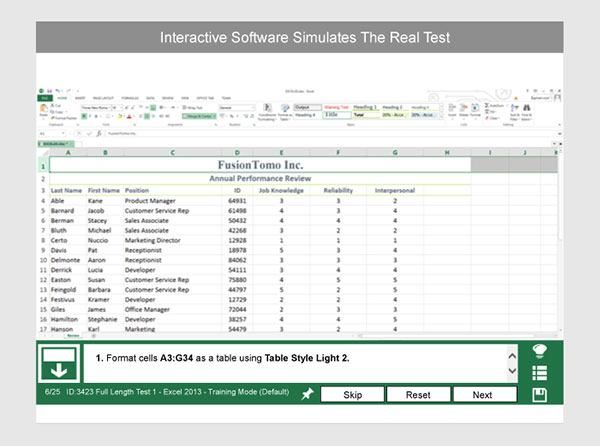The width and height of the screenshot is (600, 446).
Task: Click the Copy icon
Action: 52,112
